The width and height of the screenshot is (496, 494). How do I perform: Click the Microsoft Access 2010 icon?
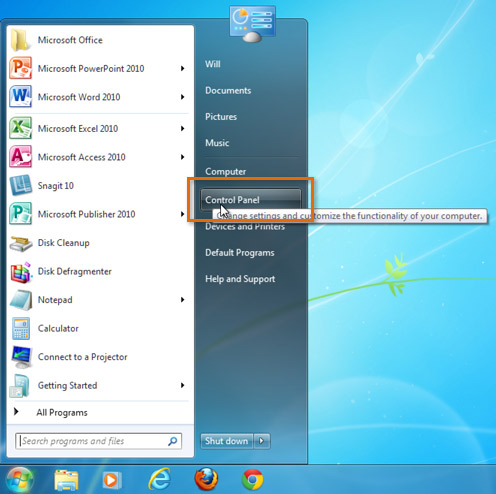21,157
